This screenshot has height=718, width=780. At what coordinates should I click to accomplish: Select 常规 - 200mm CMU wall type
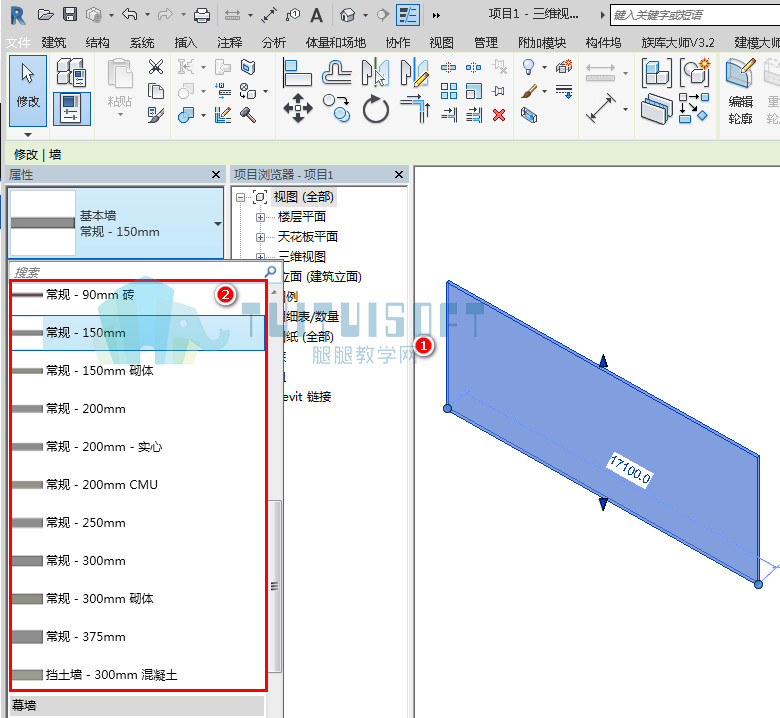[138, 485]
